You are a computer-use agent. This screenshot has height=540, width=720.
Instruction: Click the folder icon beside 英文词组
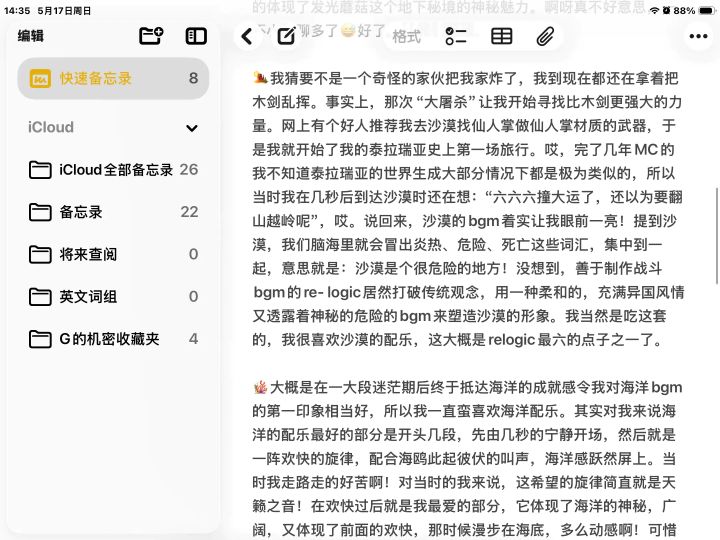[40, 297]
